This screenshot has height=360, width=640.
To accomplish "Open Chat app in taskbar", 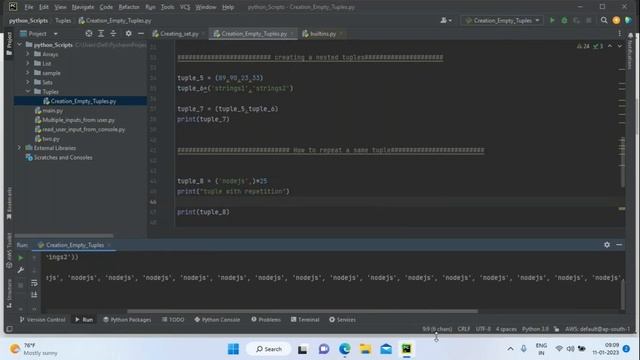I will pos(324,349).
